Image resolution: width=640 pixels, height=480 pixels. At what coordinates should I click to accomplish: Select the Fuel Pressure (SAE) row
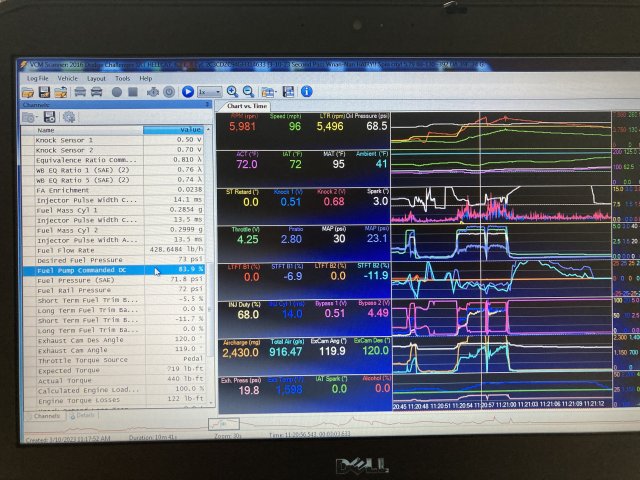point(113,280)
